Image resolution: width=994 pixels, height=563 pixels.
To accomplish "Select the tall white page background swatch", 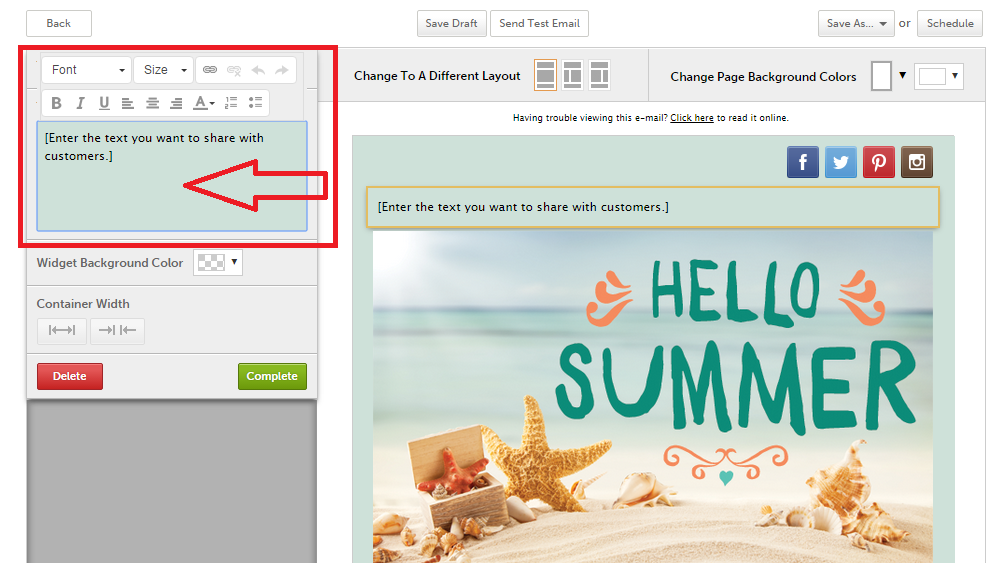I will (881, 76).
